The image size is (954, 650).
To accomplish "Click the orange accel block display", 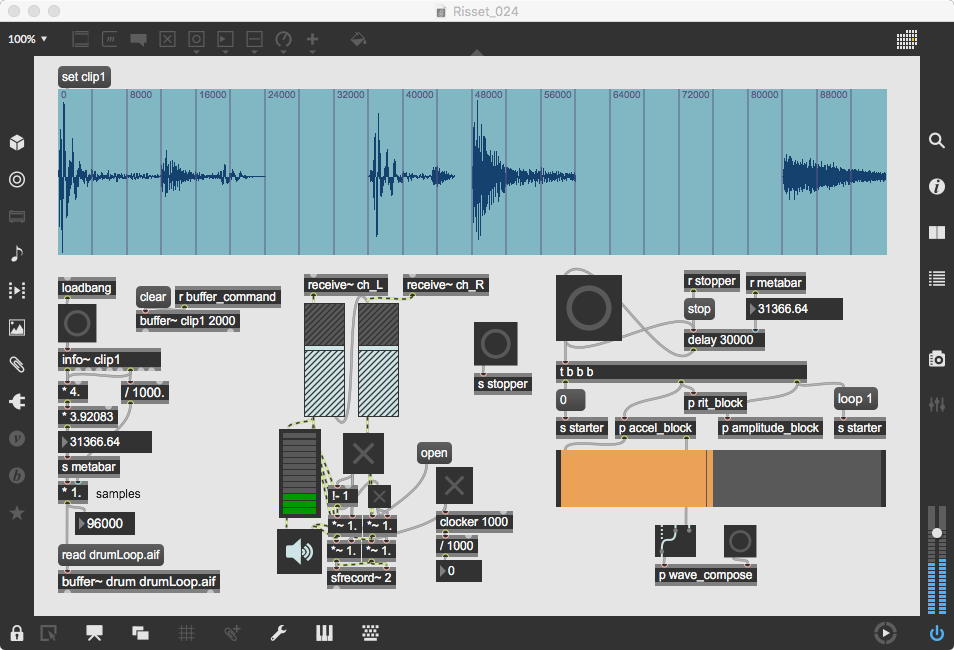I will click(x=634, y=478).
